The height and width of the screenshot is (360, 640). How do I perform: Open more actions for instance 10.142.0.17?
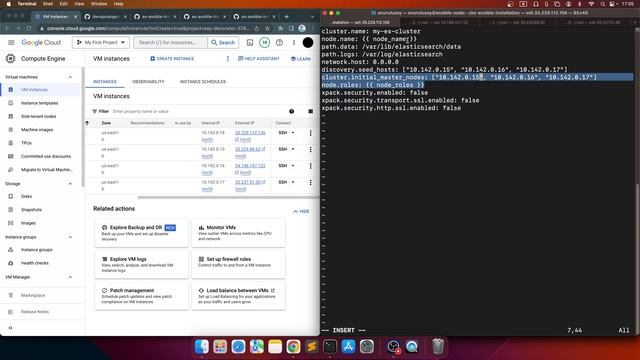point(311,182)
